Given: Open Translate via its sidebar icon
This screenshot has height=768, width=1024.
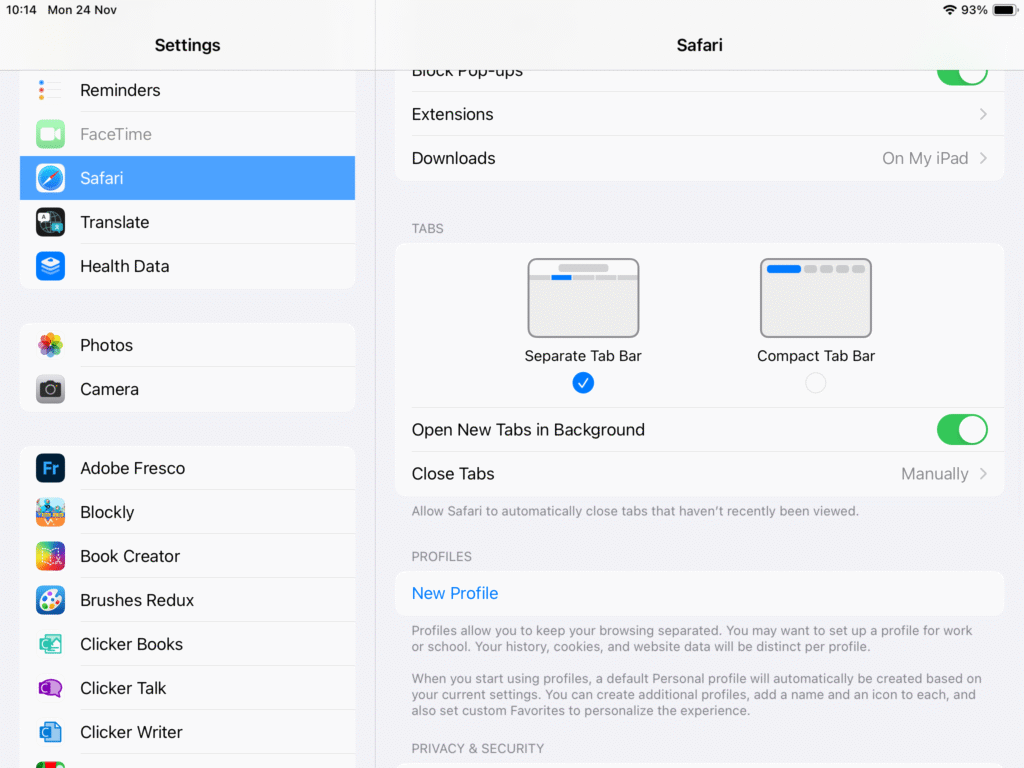Looking at the screenshot, I should (50, 222).
